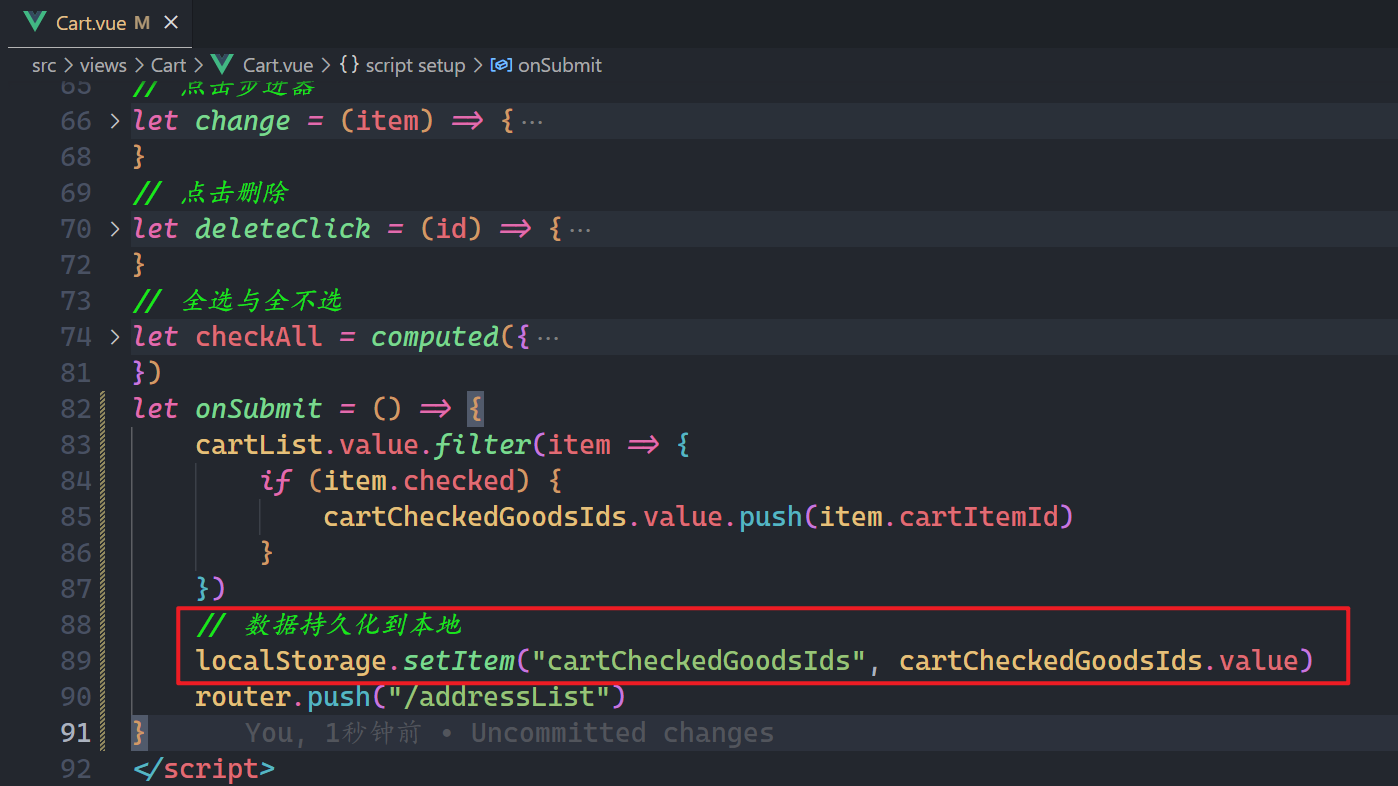Click the computed call on line 74

tap(435, 337)
